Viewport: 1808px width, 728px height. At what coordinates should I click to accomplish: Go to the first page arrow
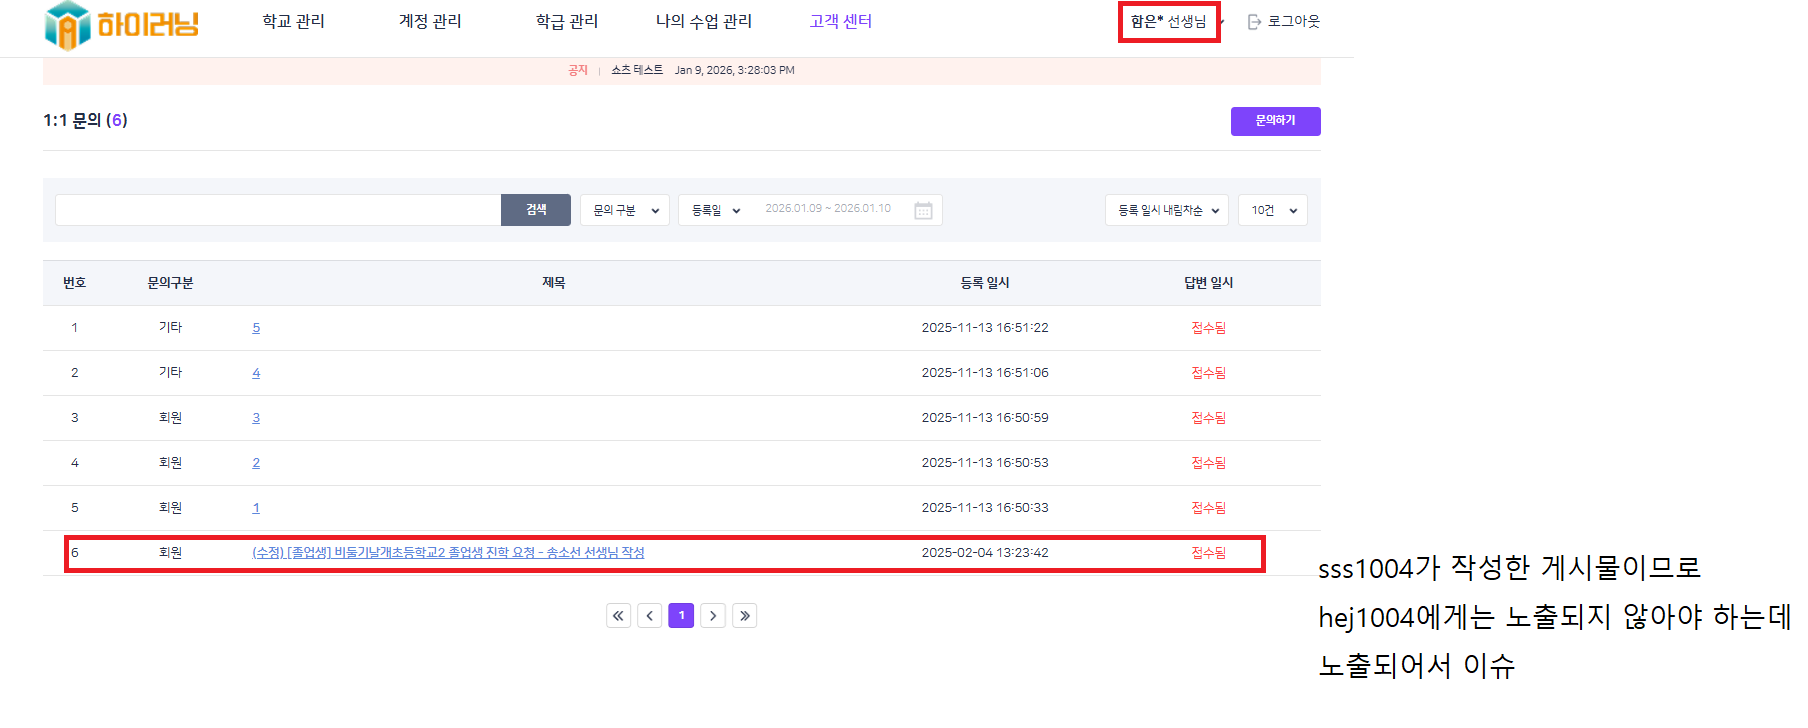[618, 616]
